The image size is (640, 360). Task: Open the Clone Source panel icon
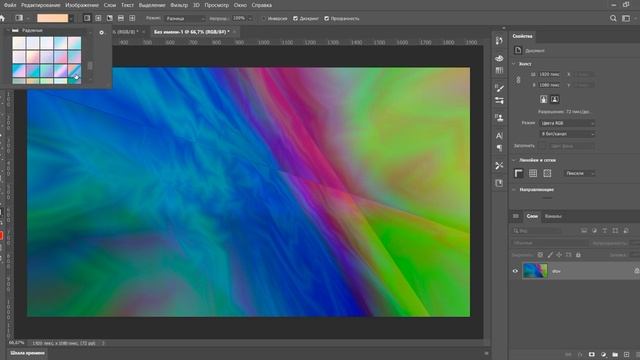[x=499, y=118]
